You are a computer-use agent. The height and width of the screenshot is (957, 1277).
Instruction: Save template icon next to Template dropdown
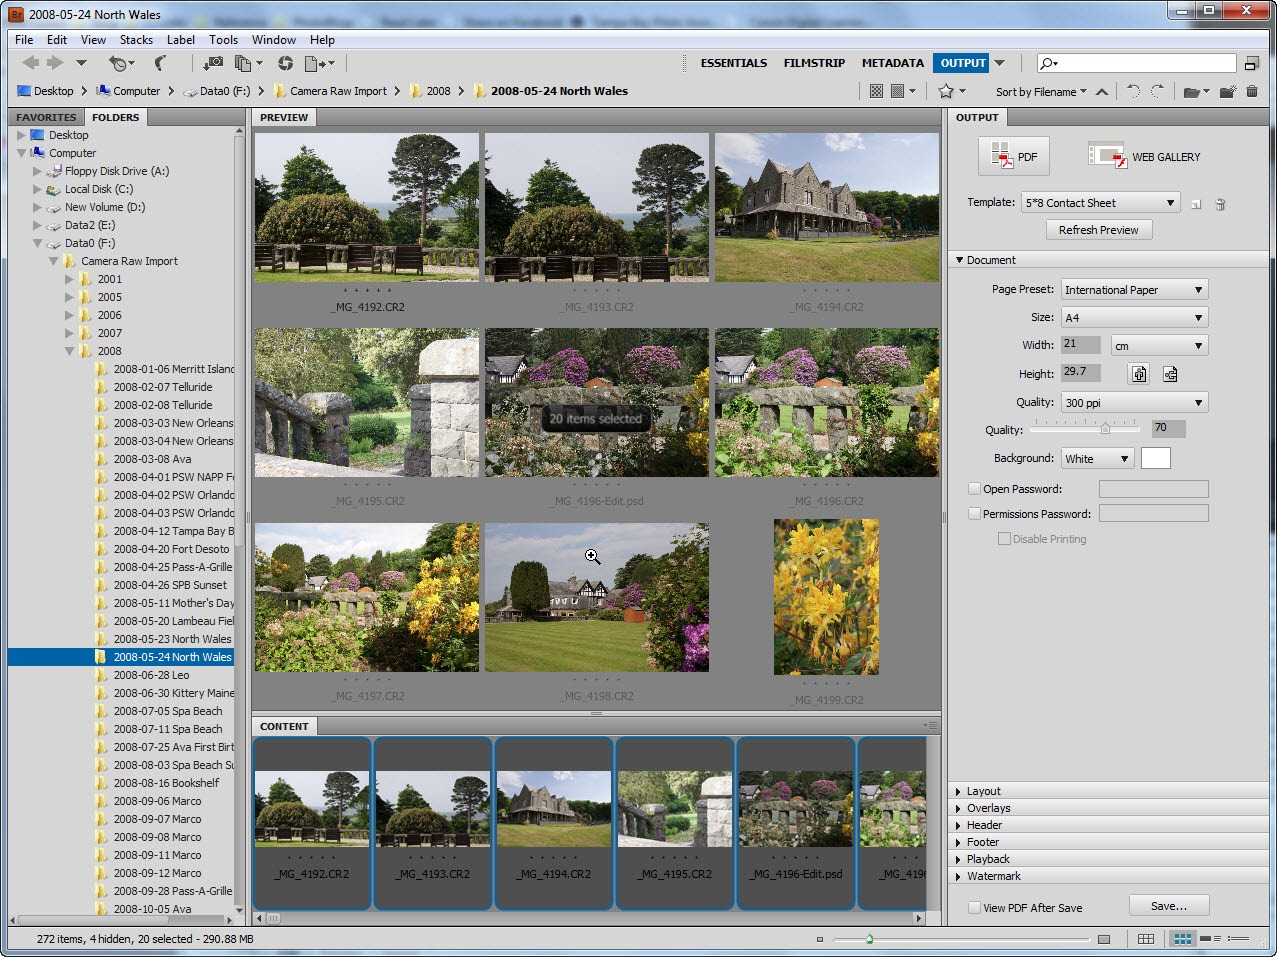(1195, 204)
